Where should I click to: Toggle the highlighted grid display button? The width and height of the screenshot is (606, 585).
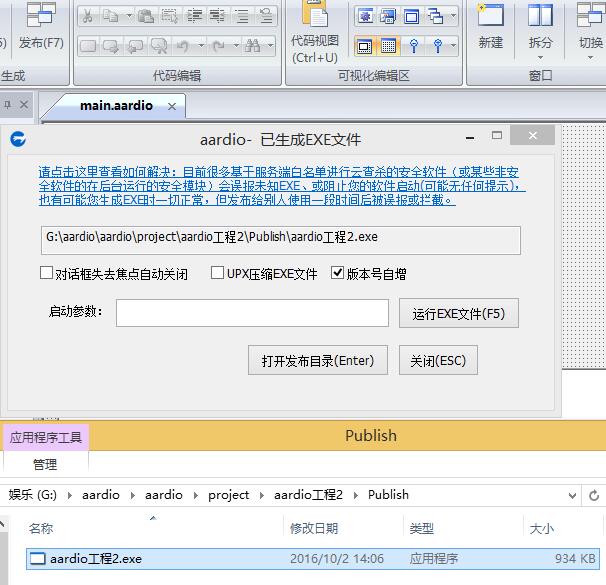coord(388,46)
